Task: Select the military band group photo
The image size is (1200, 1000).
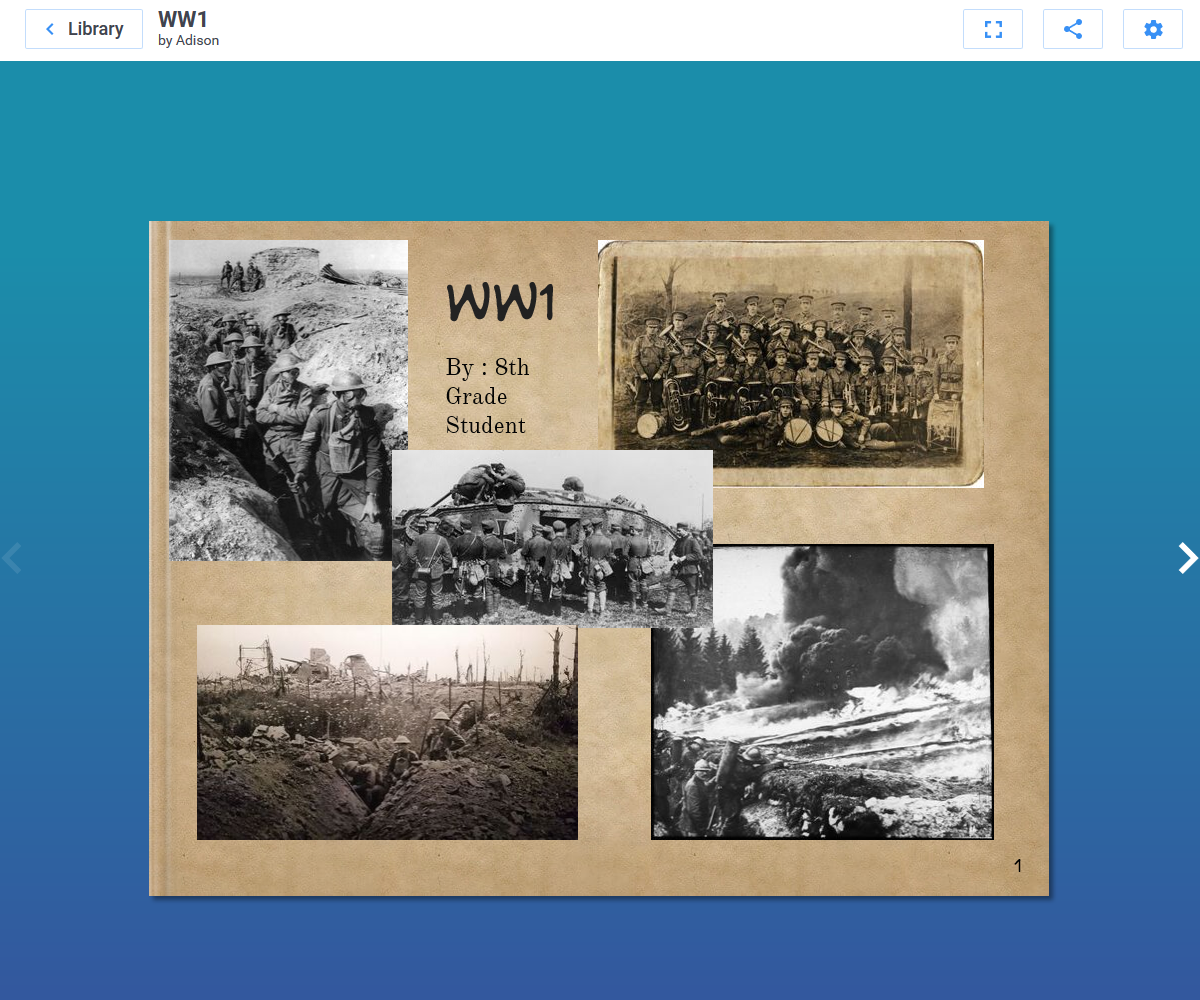Action: pos(791,364)
